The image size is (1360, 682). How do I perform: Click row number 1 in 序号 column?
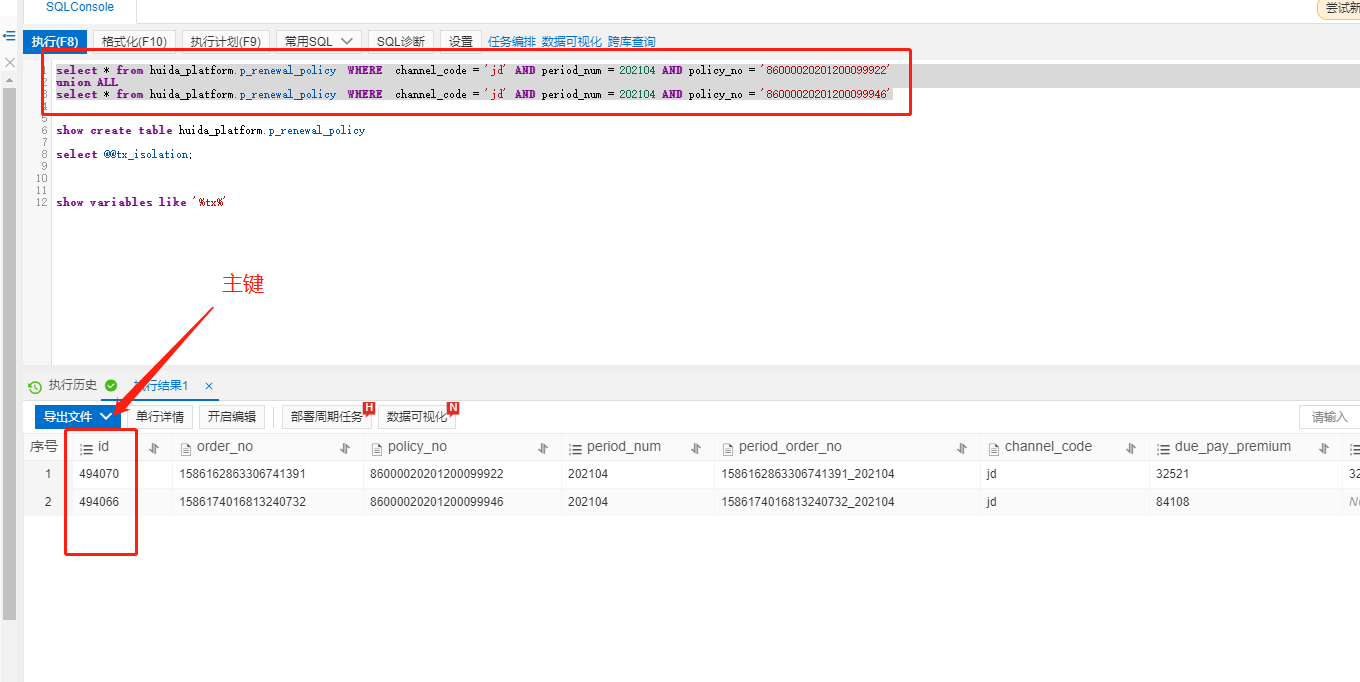pos(47,474)
